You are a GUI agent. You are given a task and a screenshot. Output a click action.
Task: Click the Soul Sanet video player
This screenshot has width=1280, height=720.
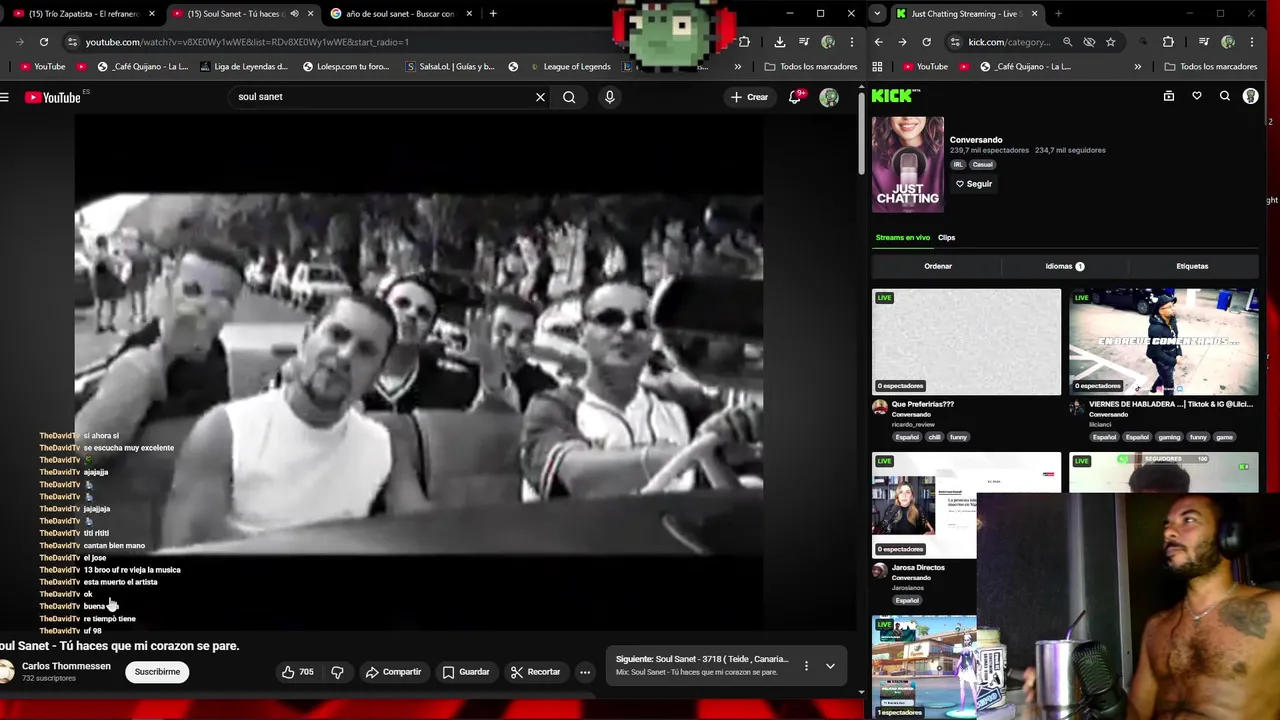(419, 372)
